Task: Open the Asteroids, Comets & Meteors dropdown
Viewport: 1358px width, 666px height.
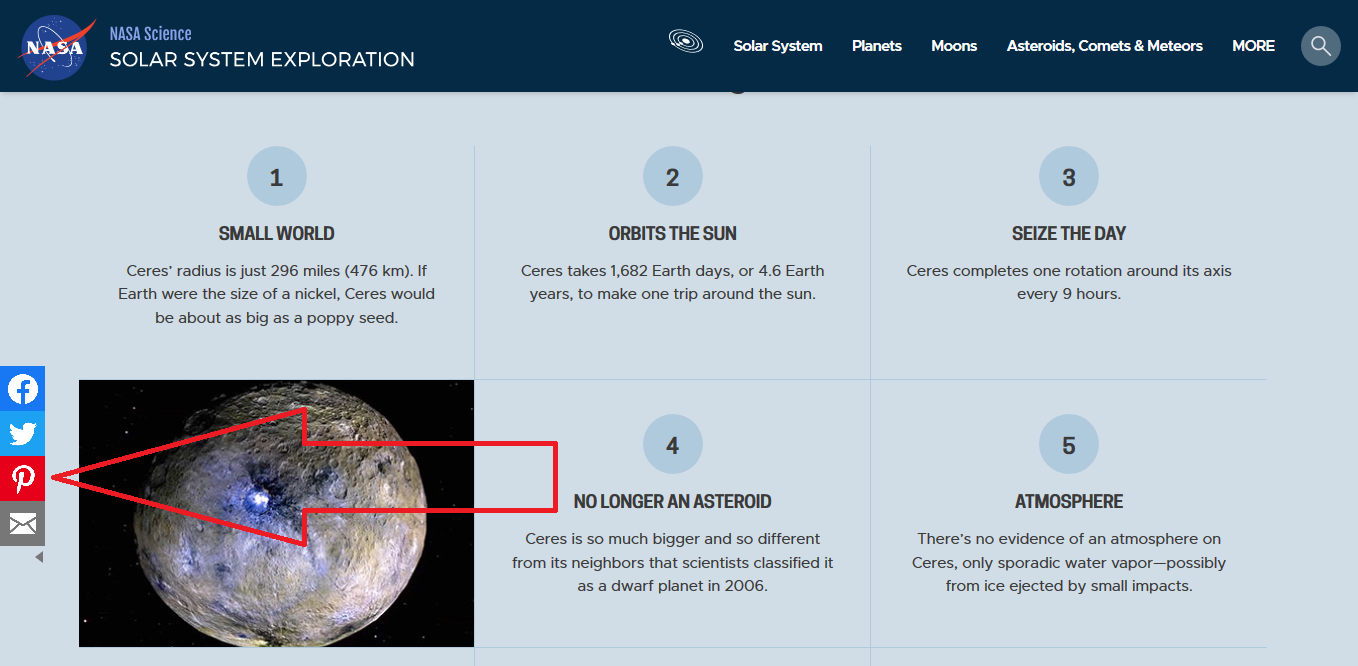Action: coord(1104,46)
